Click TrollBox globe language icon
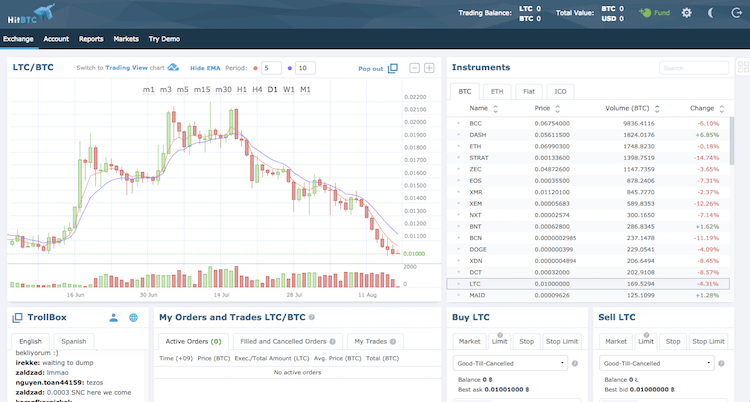The height and width of the screenshot is (402, 750). point(133,317)
